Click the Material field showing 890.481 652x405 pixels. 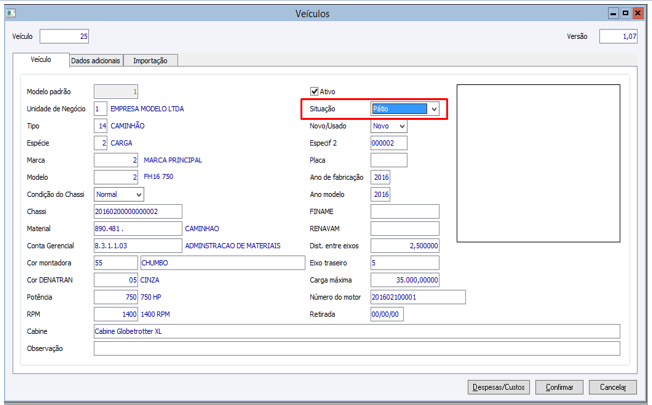138,229
